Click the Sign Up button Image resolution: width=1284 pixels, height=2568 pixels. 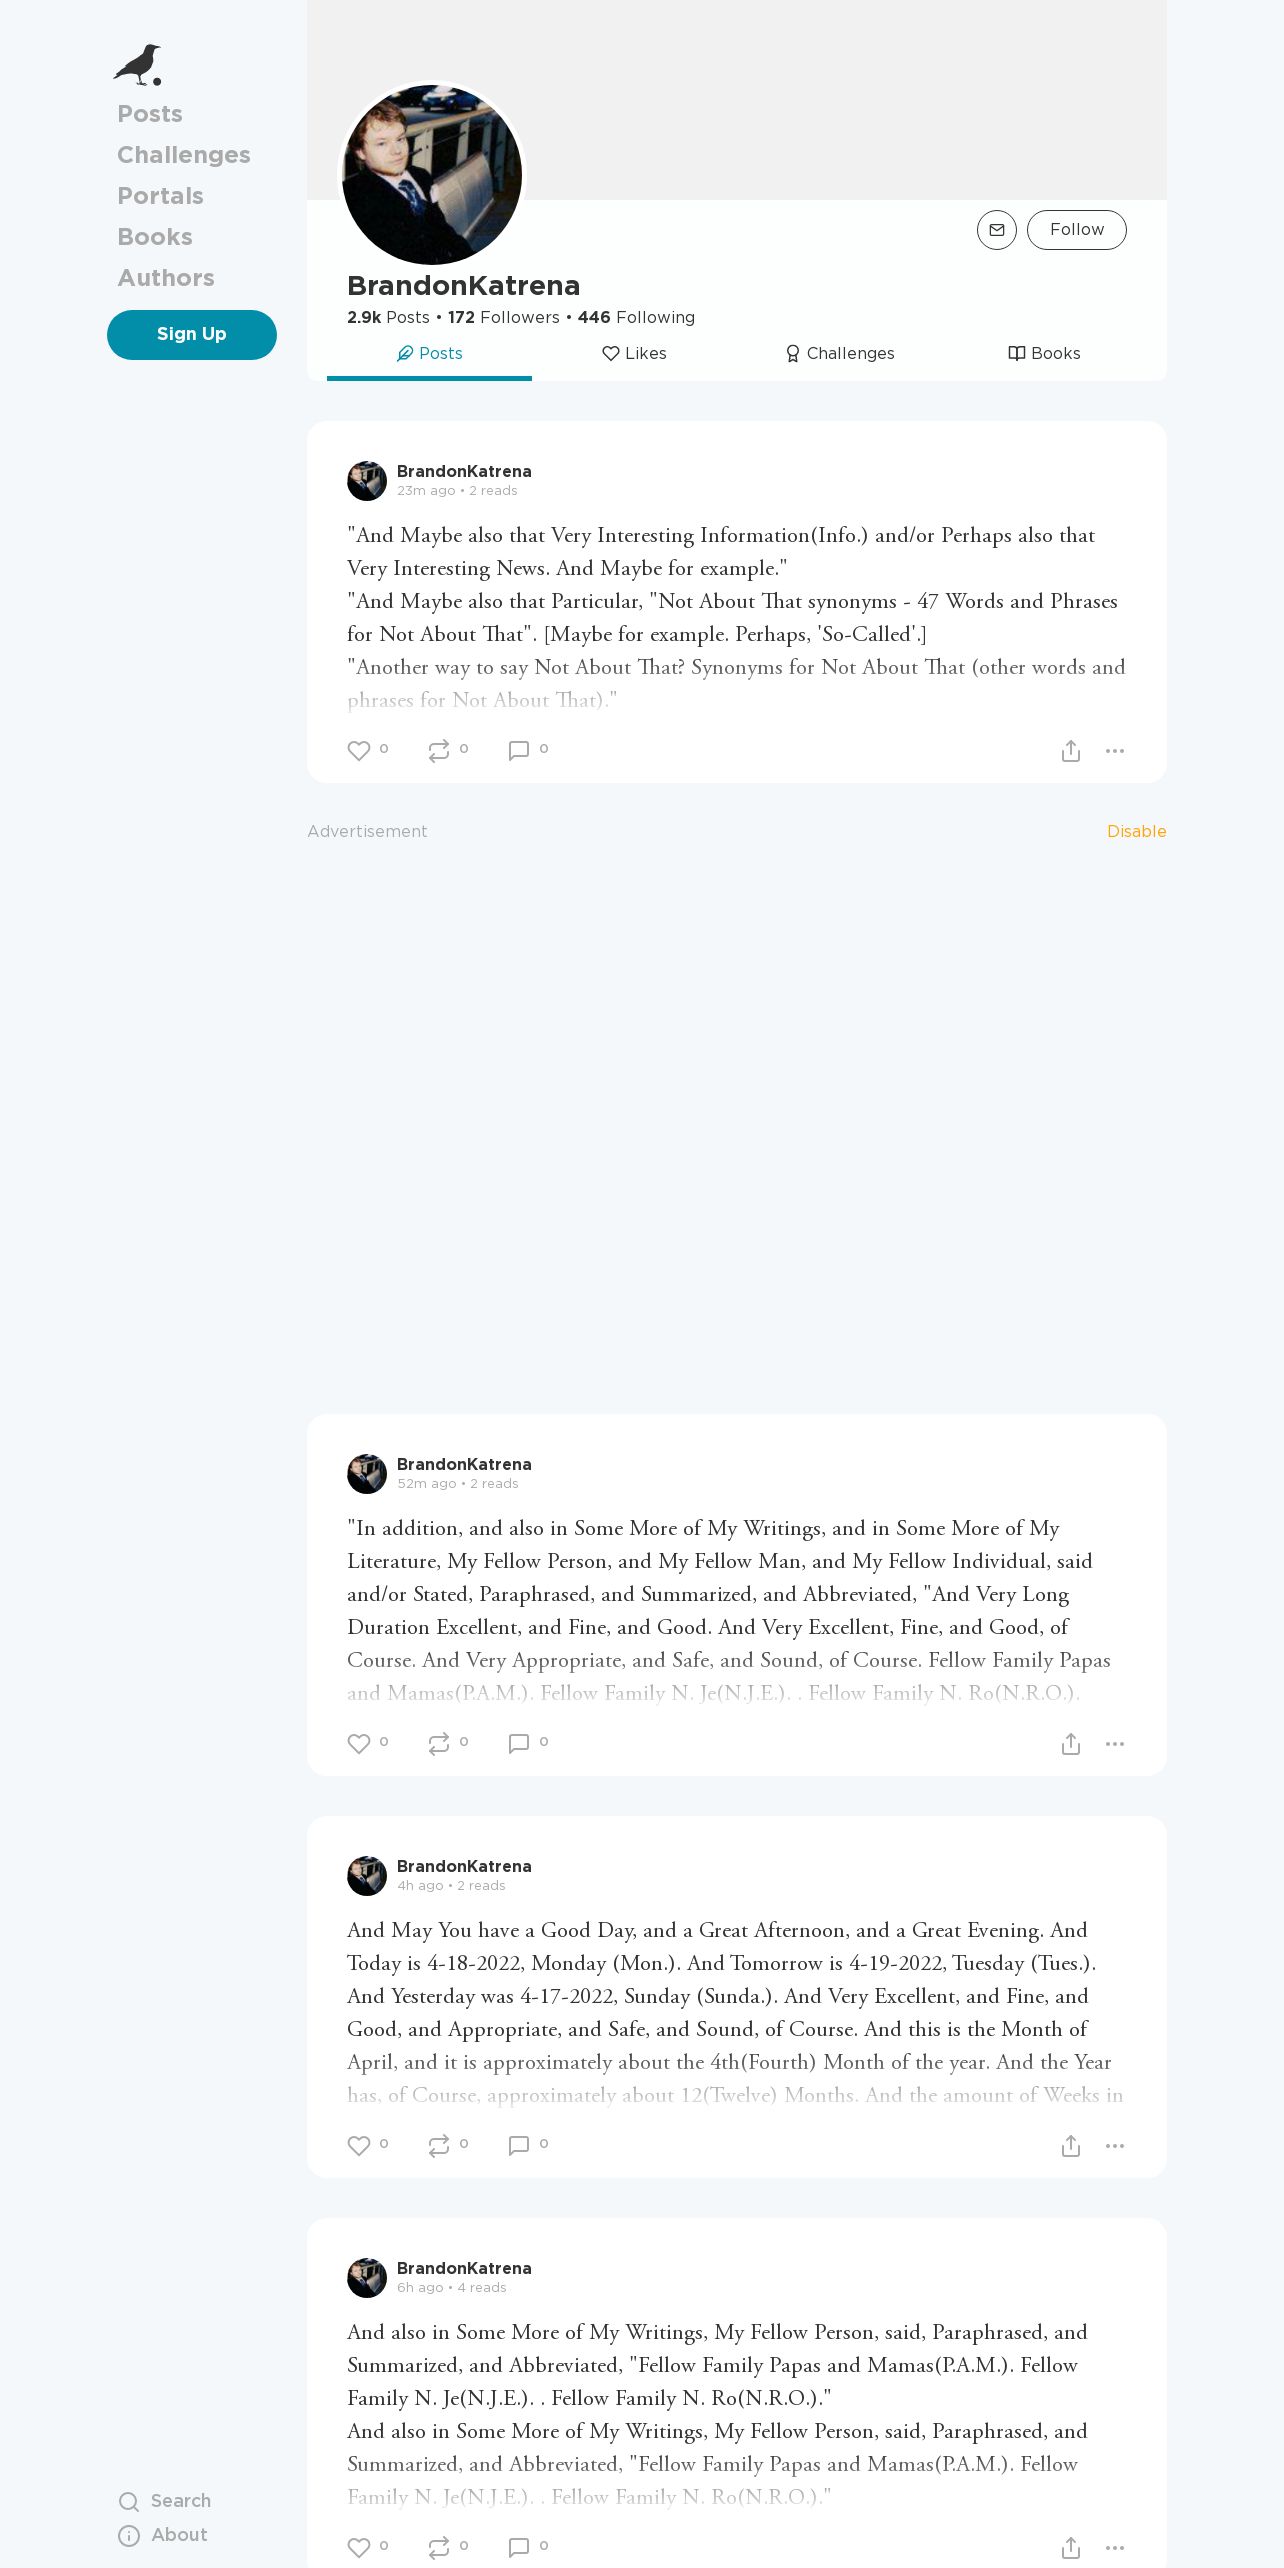[192, 335]
